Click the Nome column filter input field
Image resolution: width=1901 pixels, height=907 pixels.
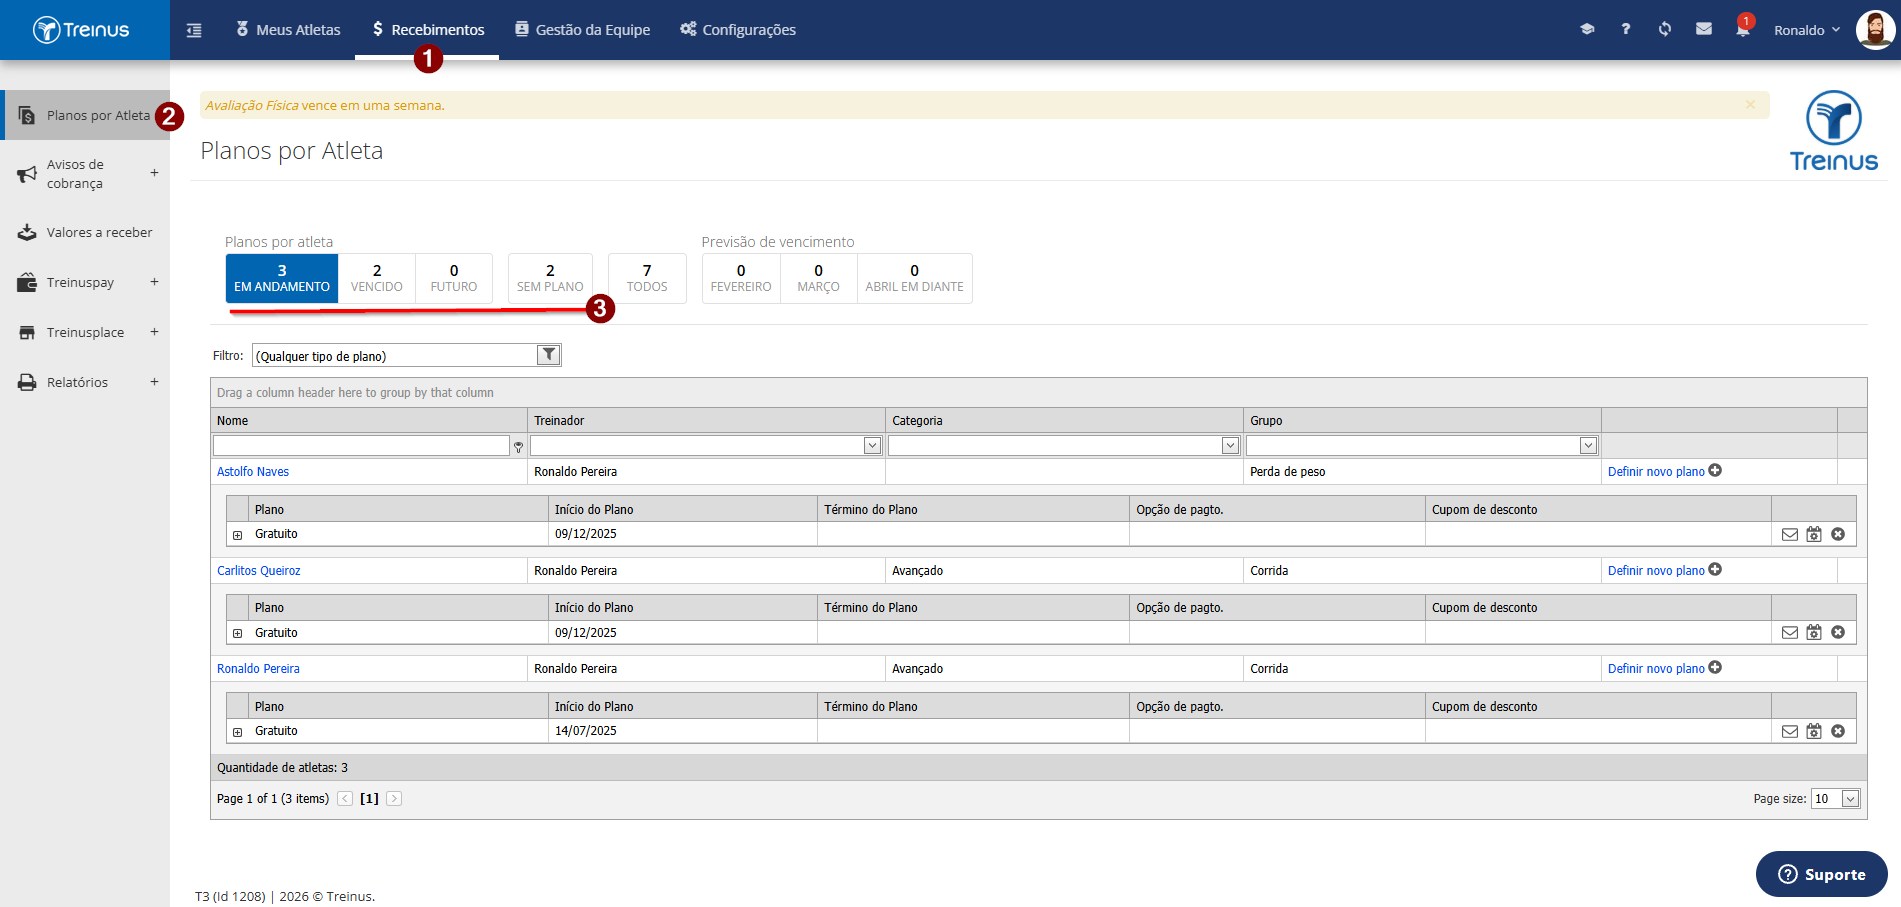362,446
